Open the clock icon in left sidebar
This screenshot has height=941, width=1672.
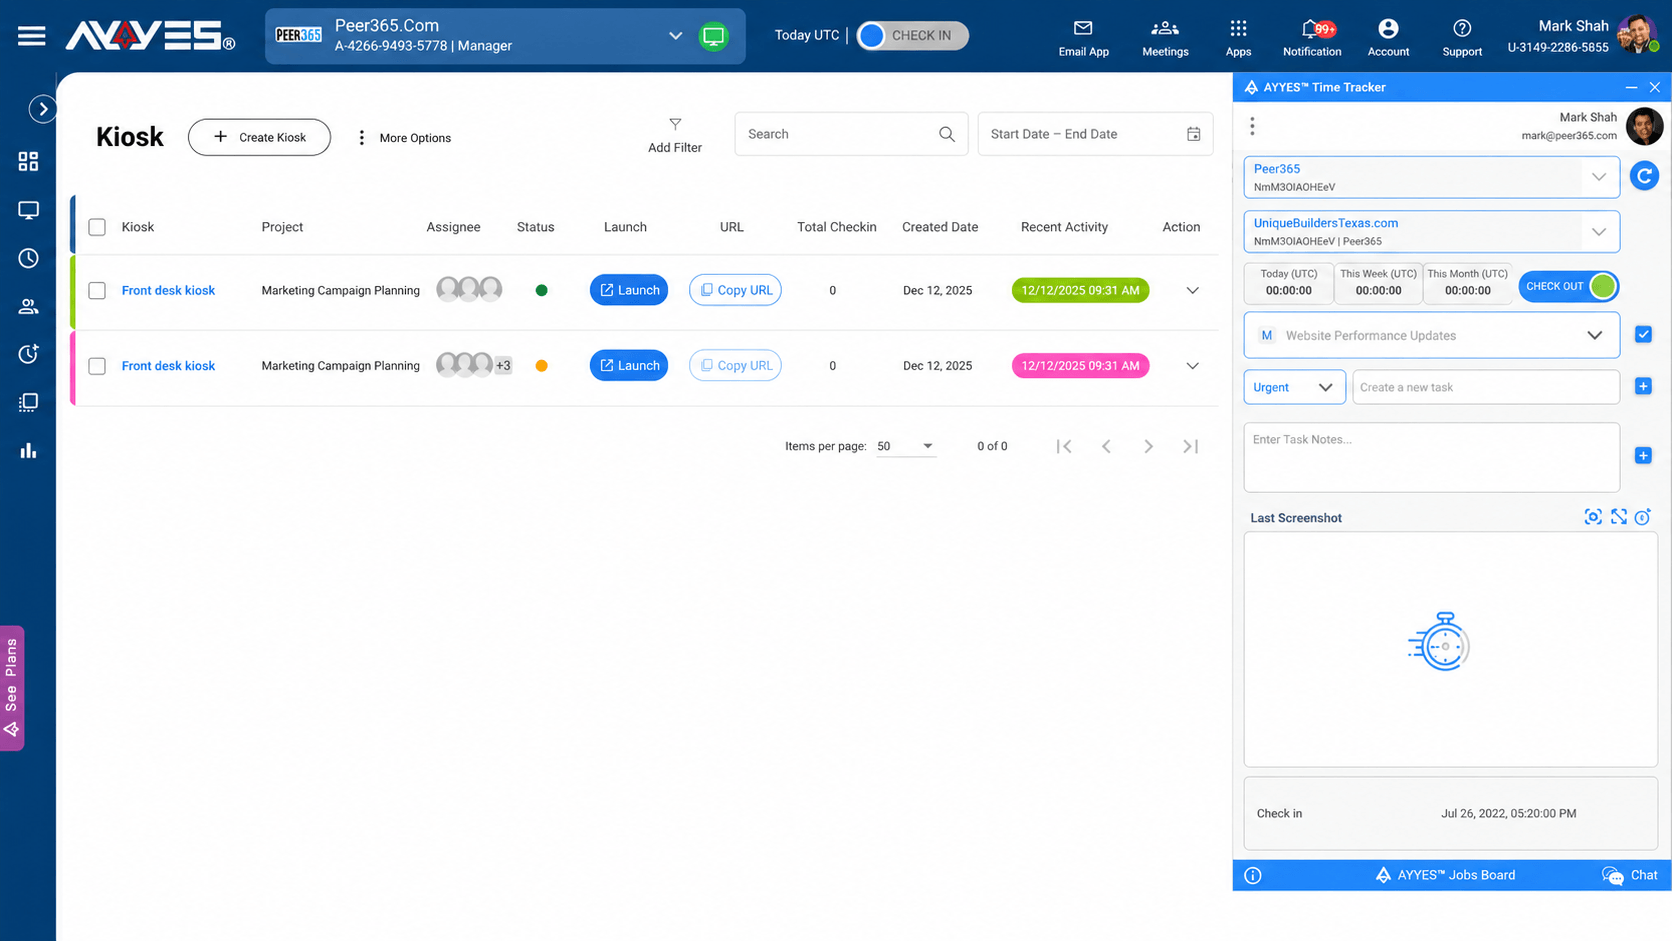[28, 258]
